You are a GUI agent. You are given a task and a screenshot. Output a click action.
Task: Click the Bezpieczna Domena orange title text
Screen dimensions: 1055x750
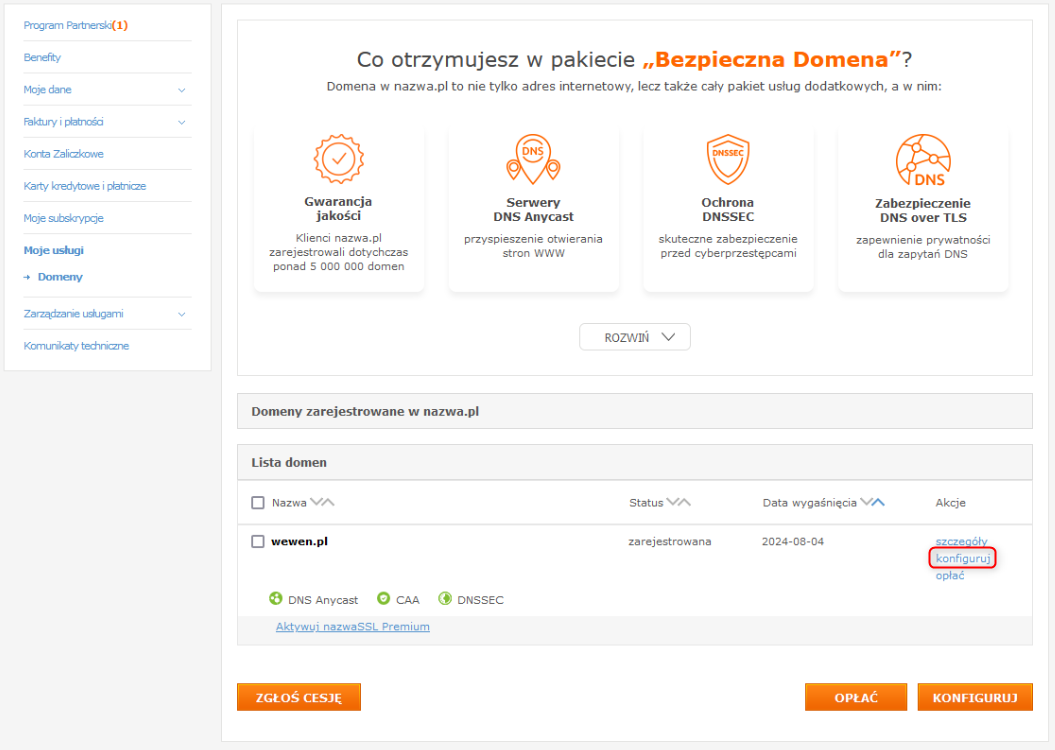[x=772, y=59]
